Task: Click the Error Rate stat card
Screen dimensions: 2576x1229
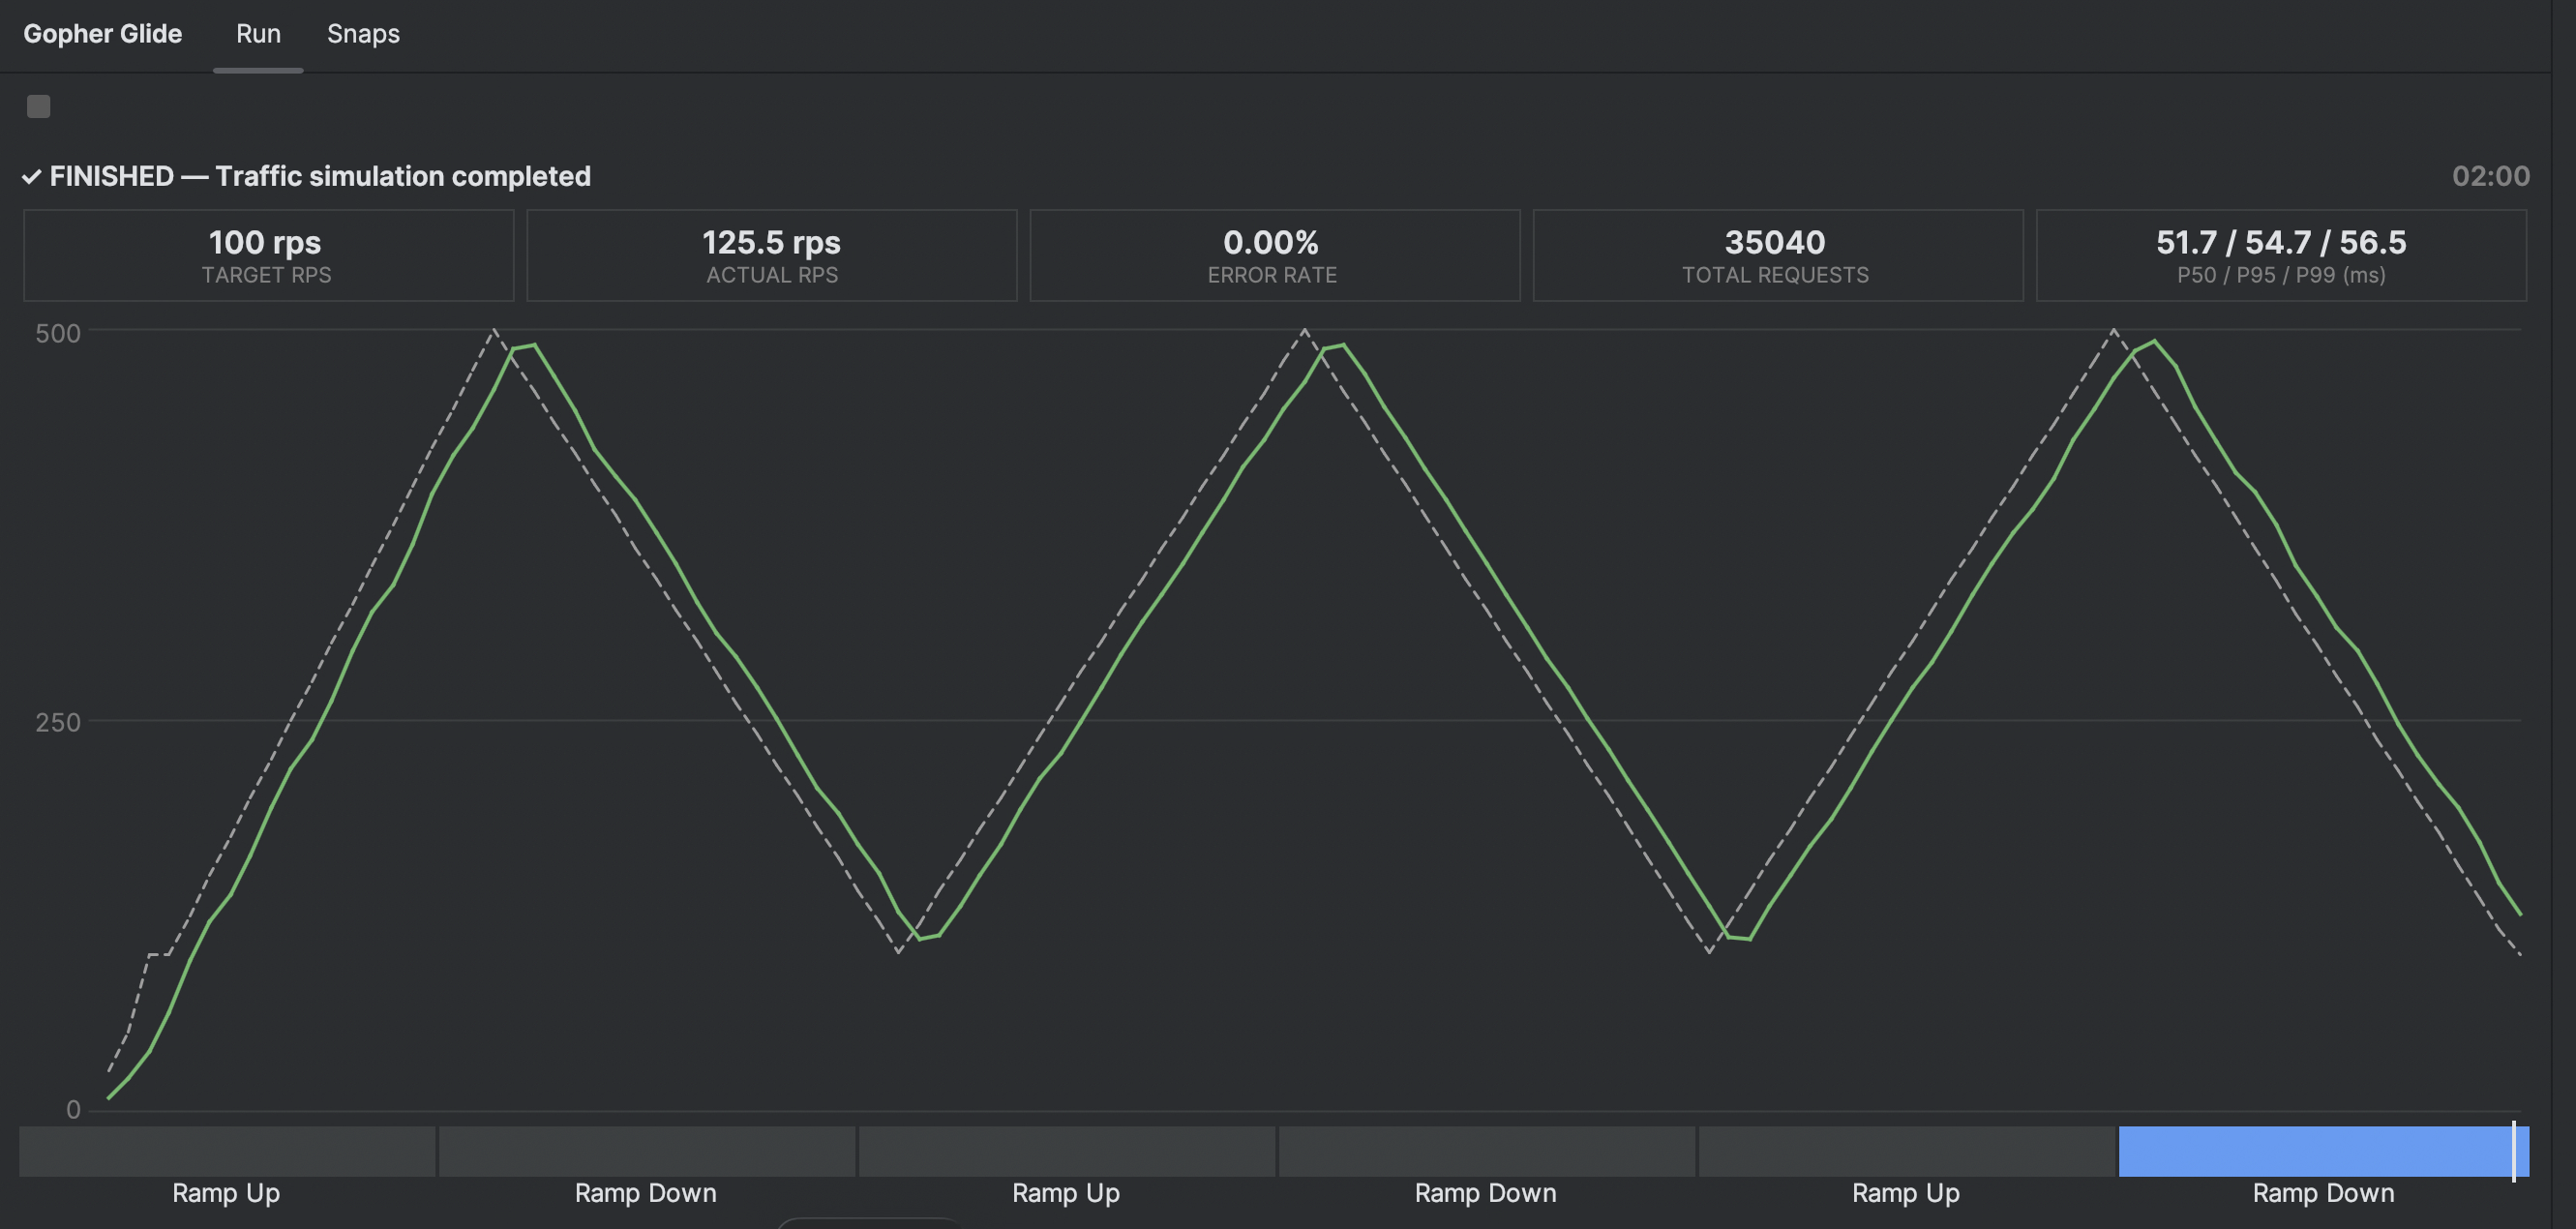Action: click(x=1274, y=255)
